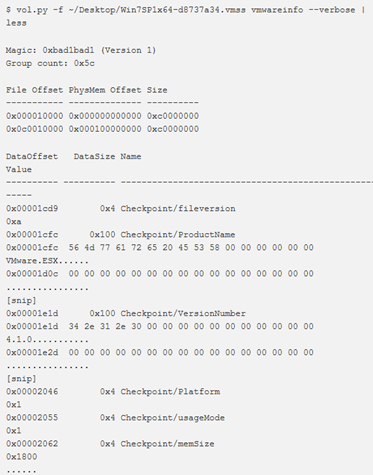The image size is (373, 475).
Task: Click the Size column header
Action: (x=157, y=90)
